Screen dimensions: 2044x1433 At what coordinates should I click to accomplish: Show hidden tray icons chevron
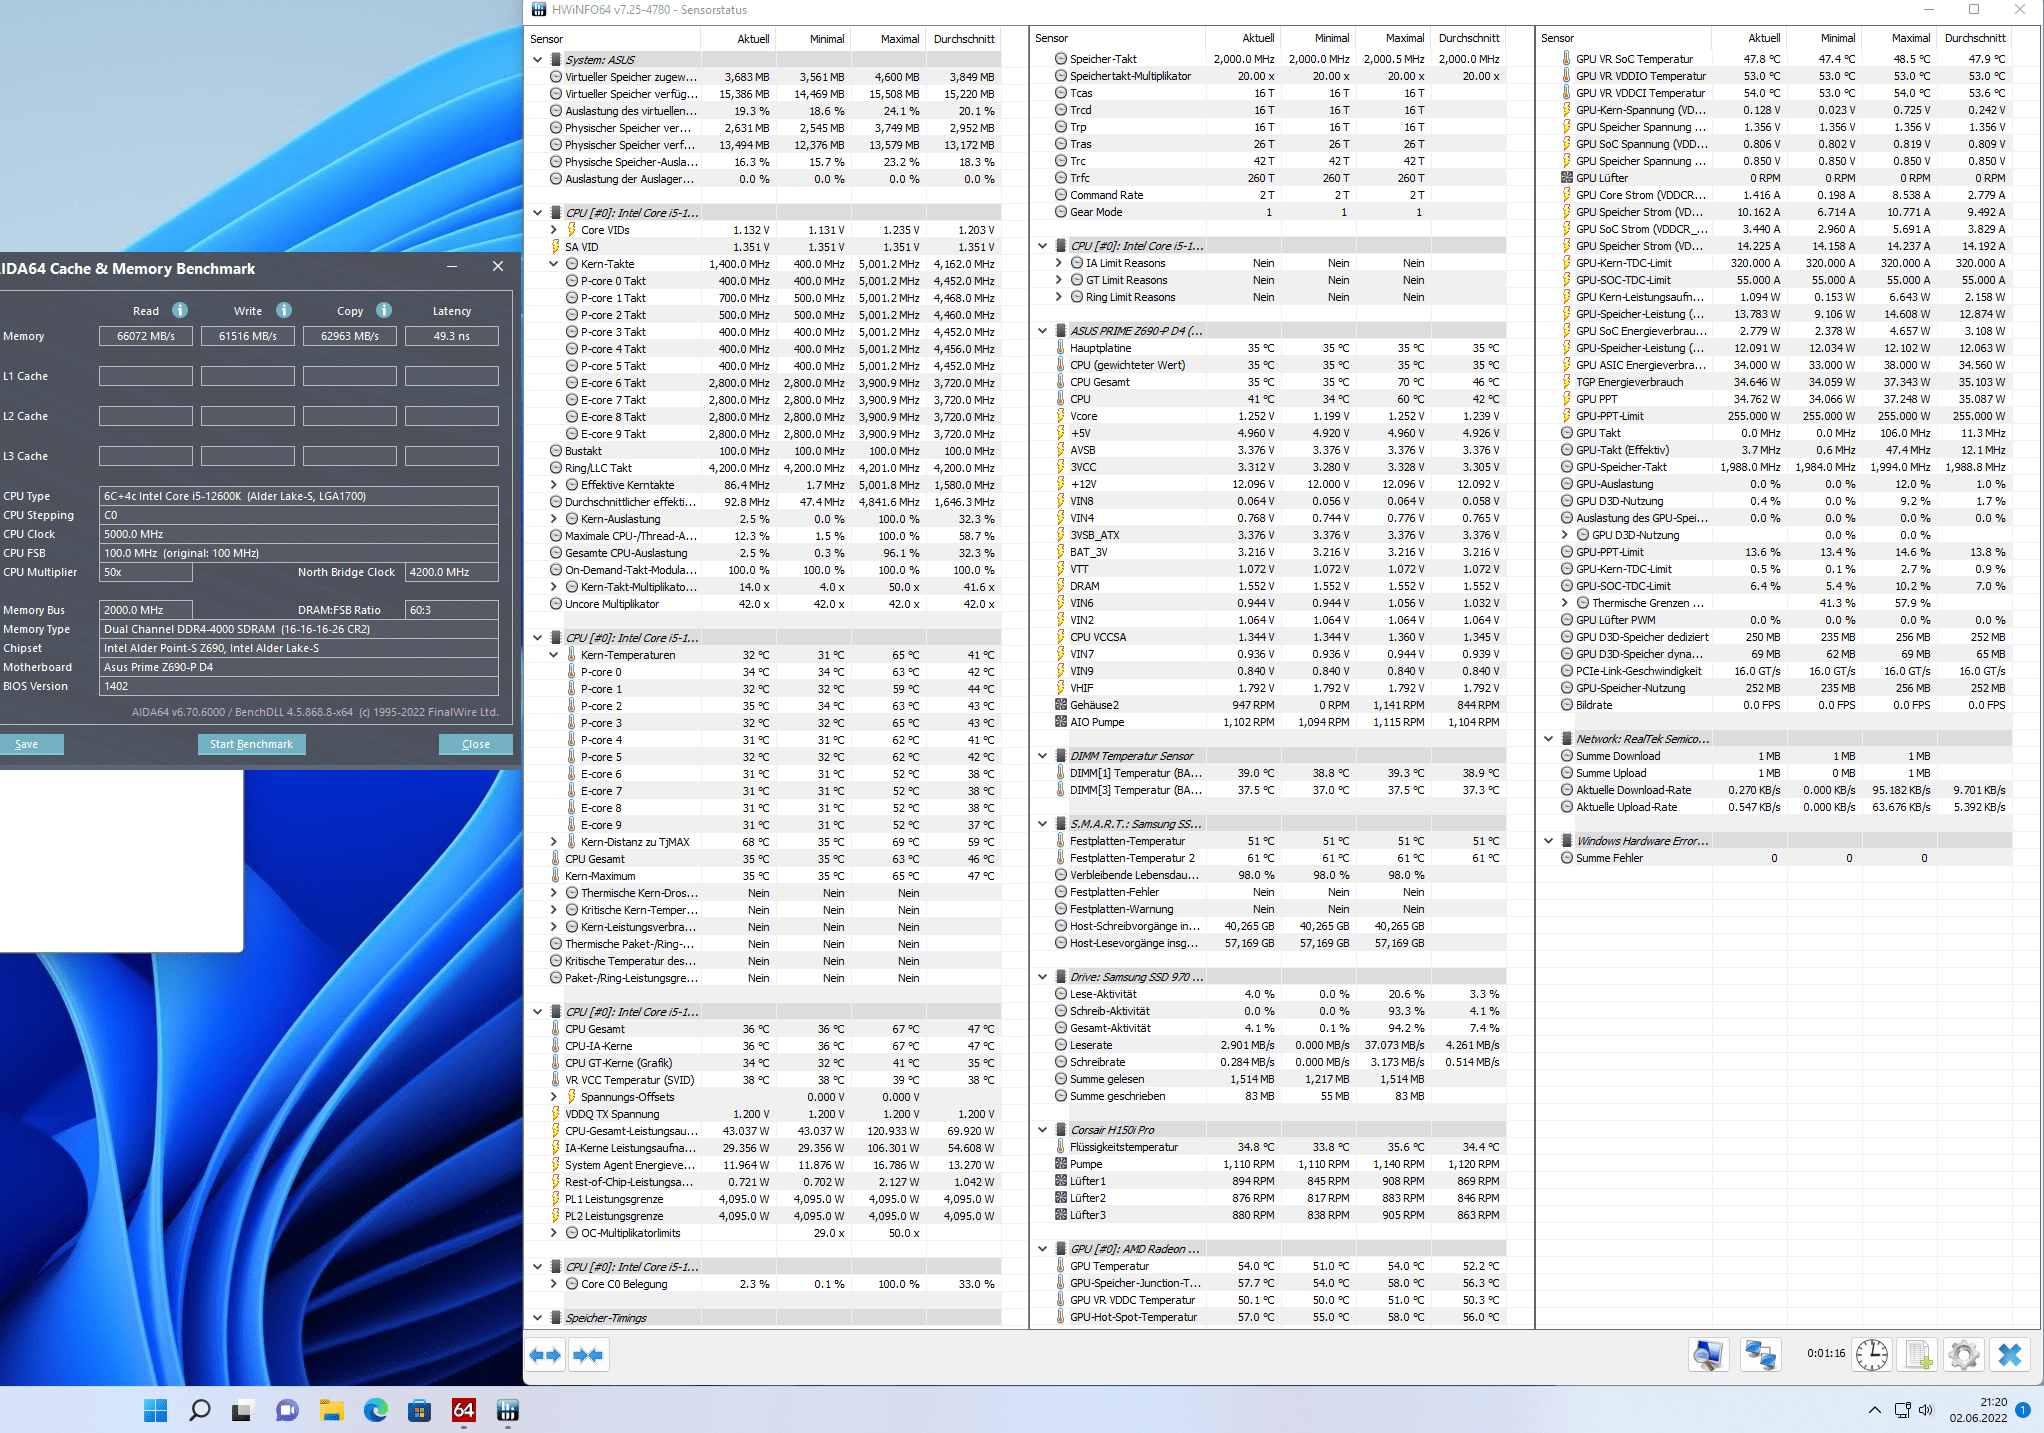[1874, 1410]
